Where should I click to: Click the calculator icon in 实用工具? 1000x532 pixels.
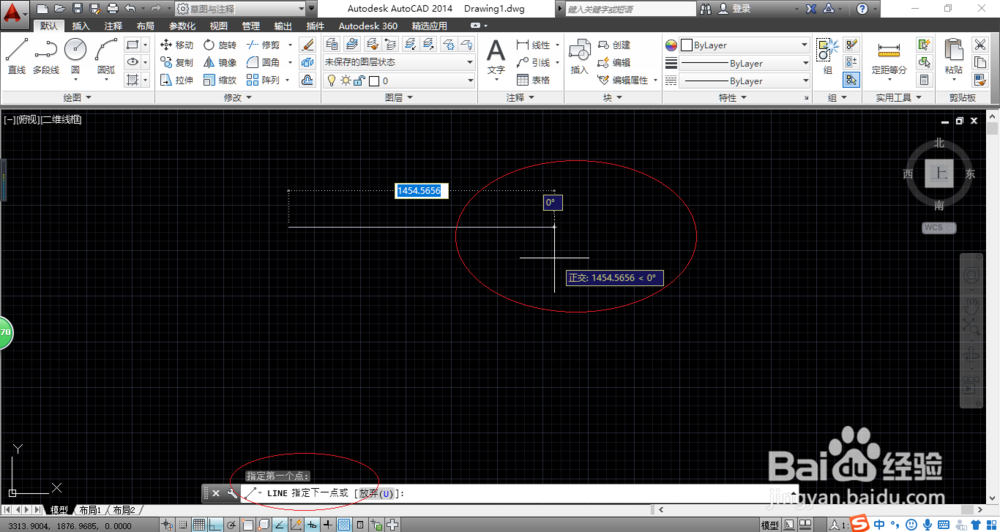pyautogui.click(x=923, y=80)
